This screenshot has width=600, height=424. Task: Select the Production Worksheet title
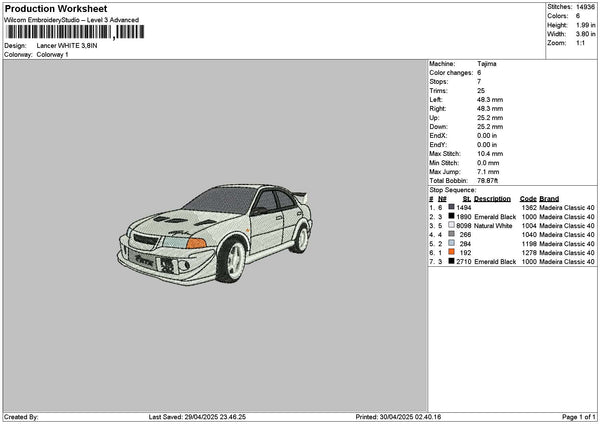tap(56, 9)
